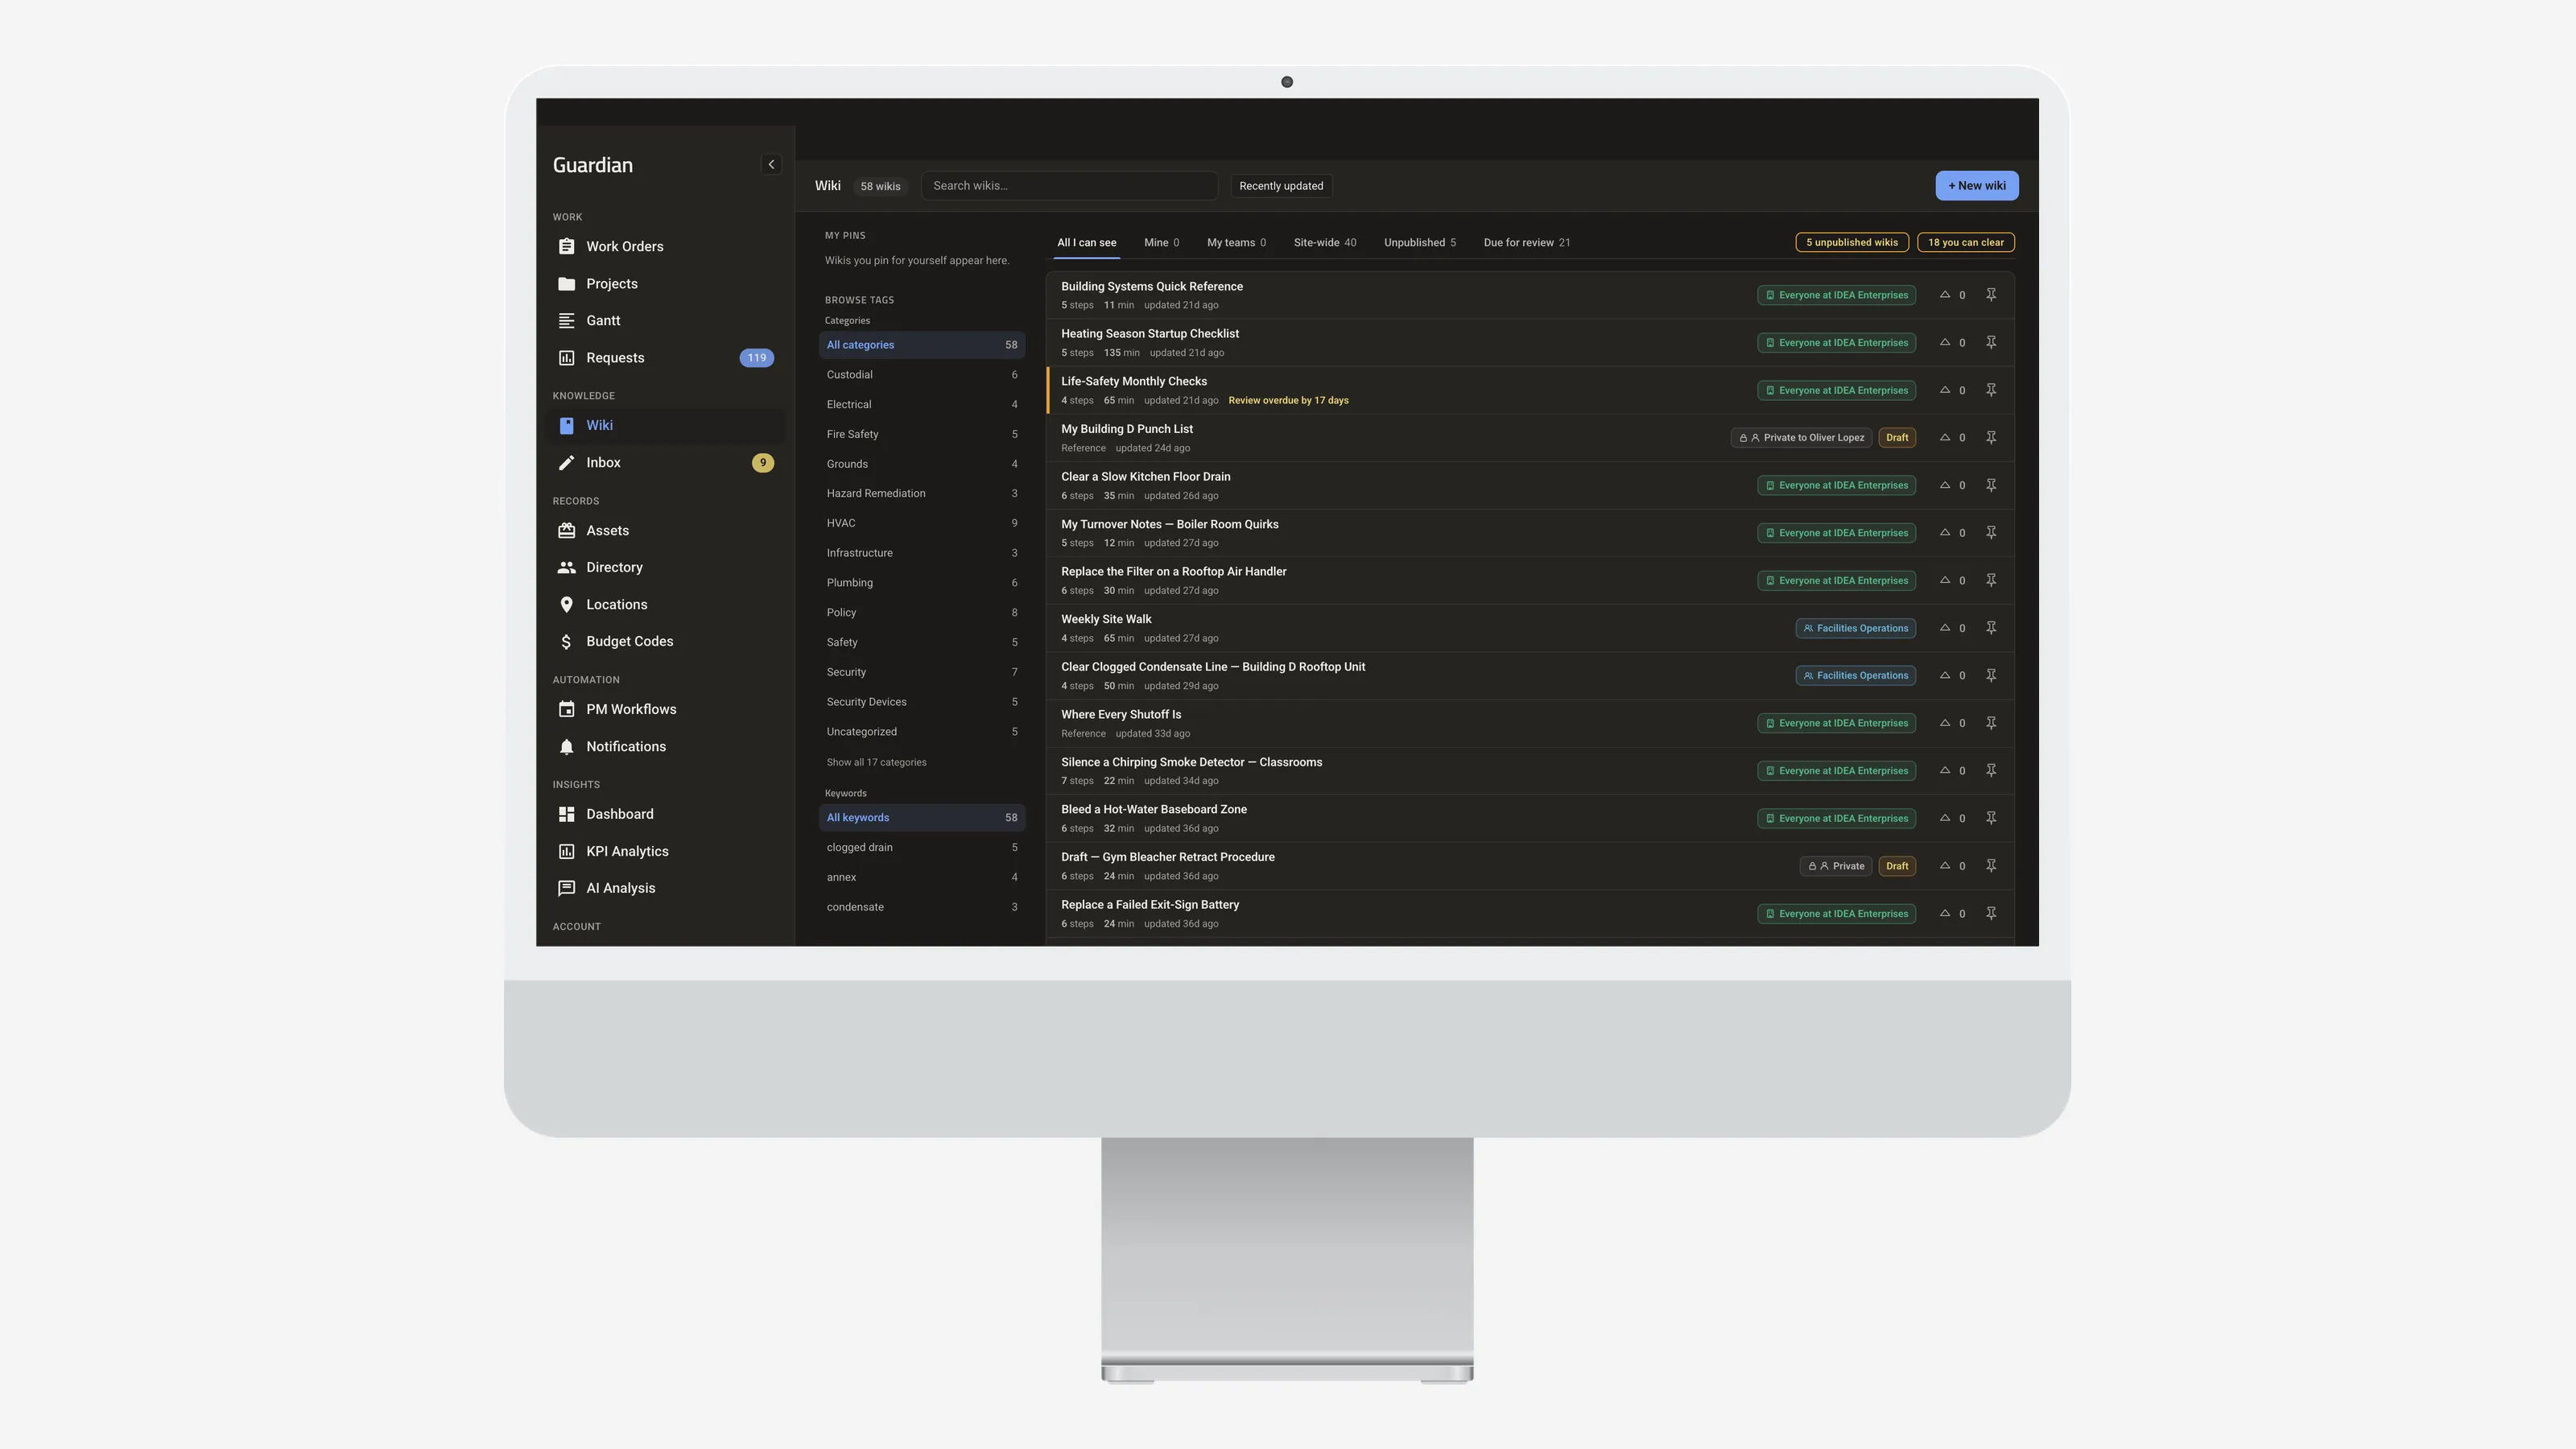Collapse the Guardian sidebar with the chevron

click(770, 165)
